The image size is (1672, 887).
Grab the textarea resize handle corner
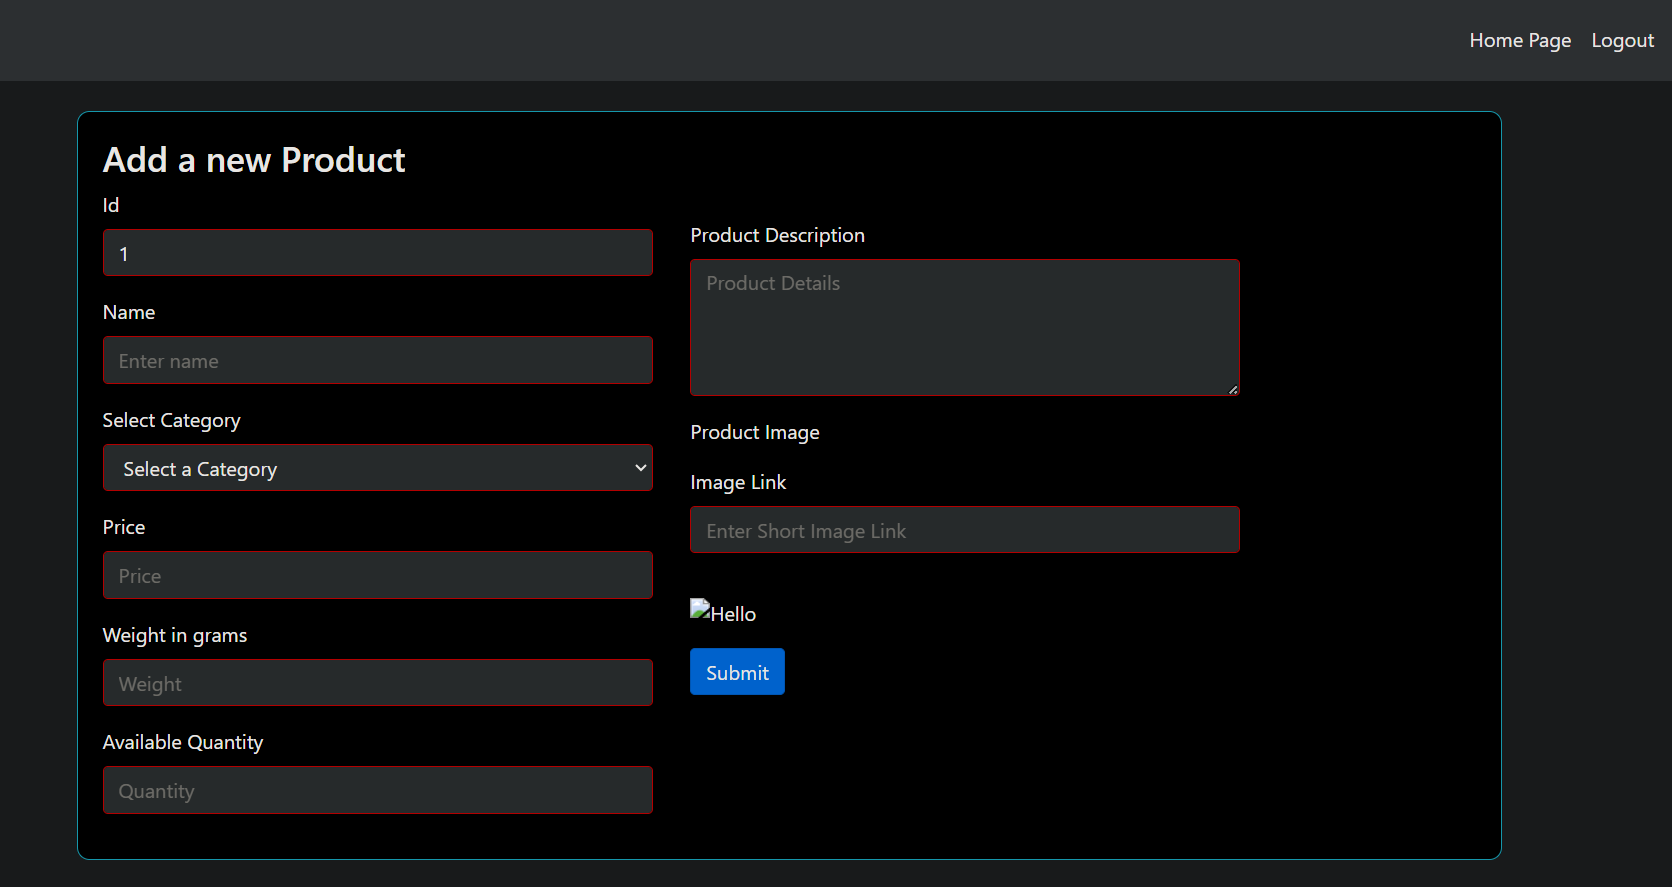click(x=1233, y=390)
